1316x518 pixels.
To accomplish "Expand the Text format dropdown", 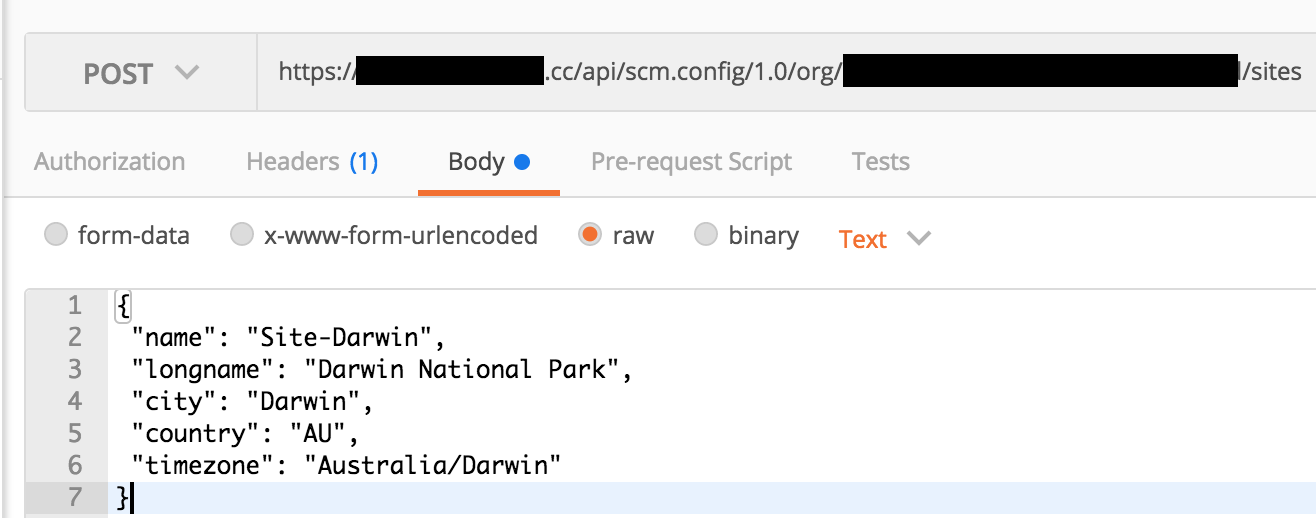I will tap(884, 240).
